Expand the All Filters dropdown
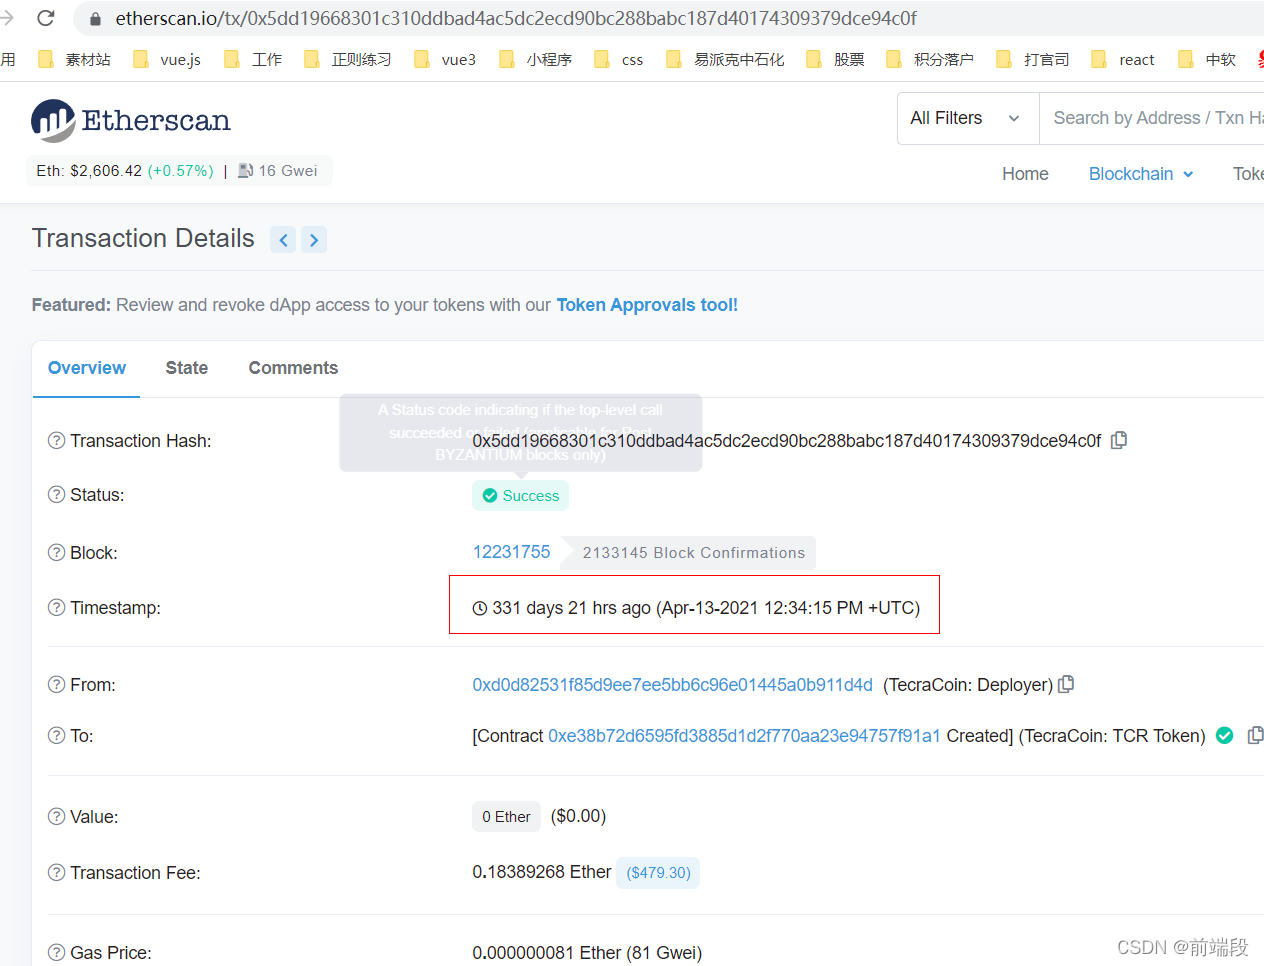Screen dimensions: 1264x966 pyautogui.click(x=968, y=118)
